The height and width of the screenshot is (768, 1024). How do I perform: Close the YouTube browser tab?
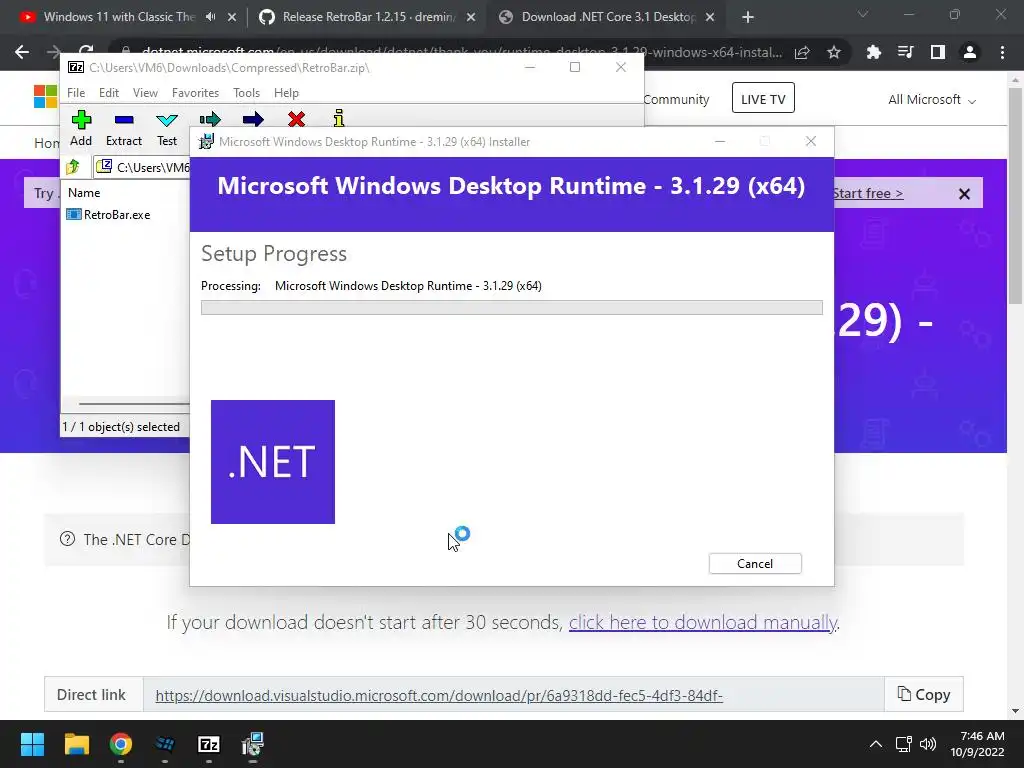click(x=232, y=18)
